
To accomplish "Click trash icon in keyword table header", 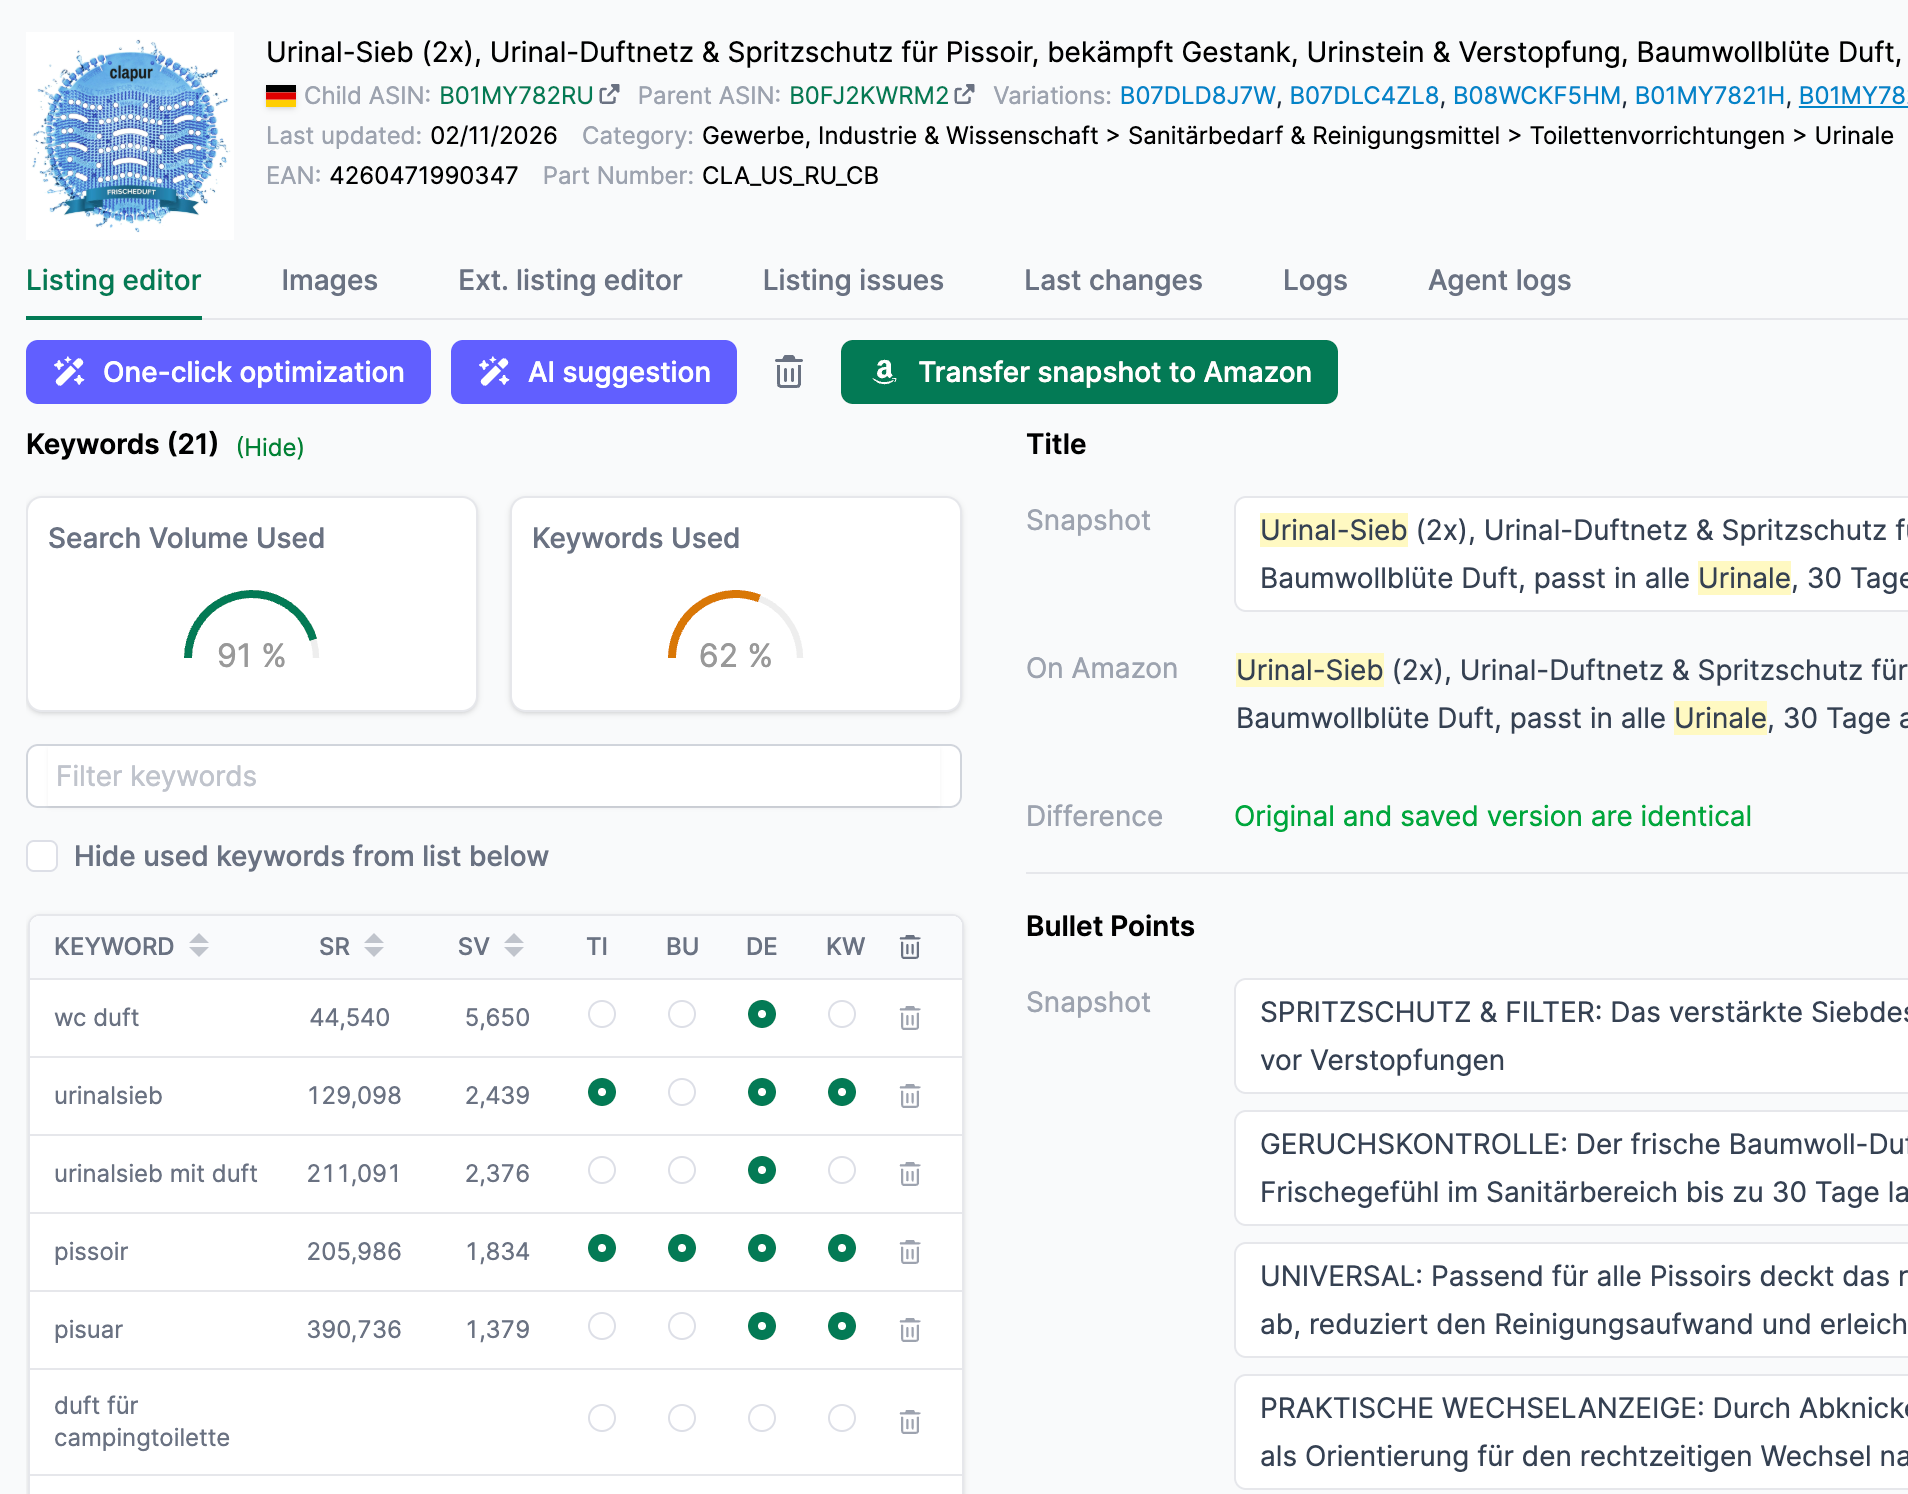I will [x=909, y=947].
